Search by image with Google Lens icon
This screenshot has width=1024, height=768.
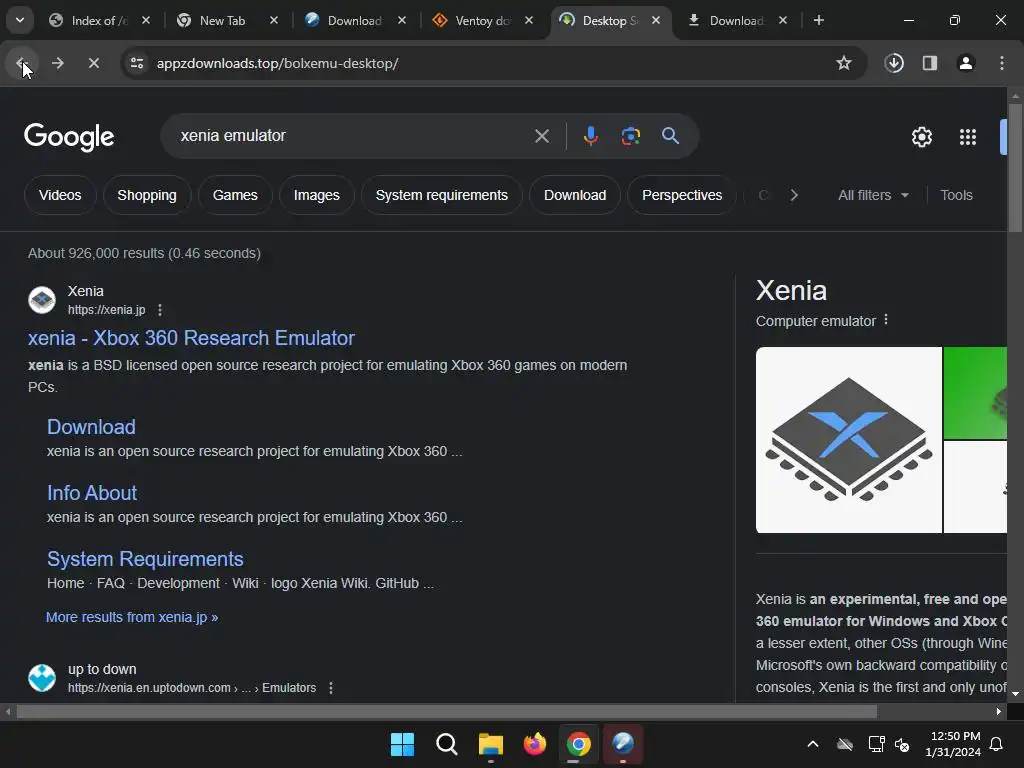click(630, 136)
